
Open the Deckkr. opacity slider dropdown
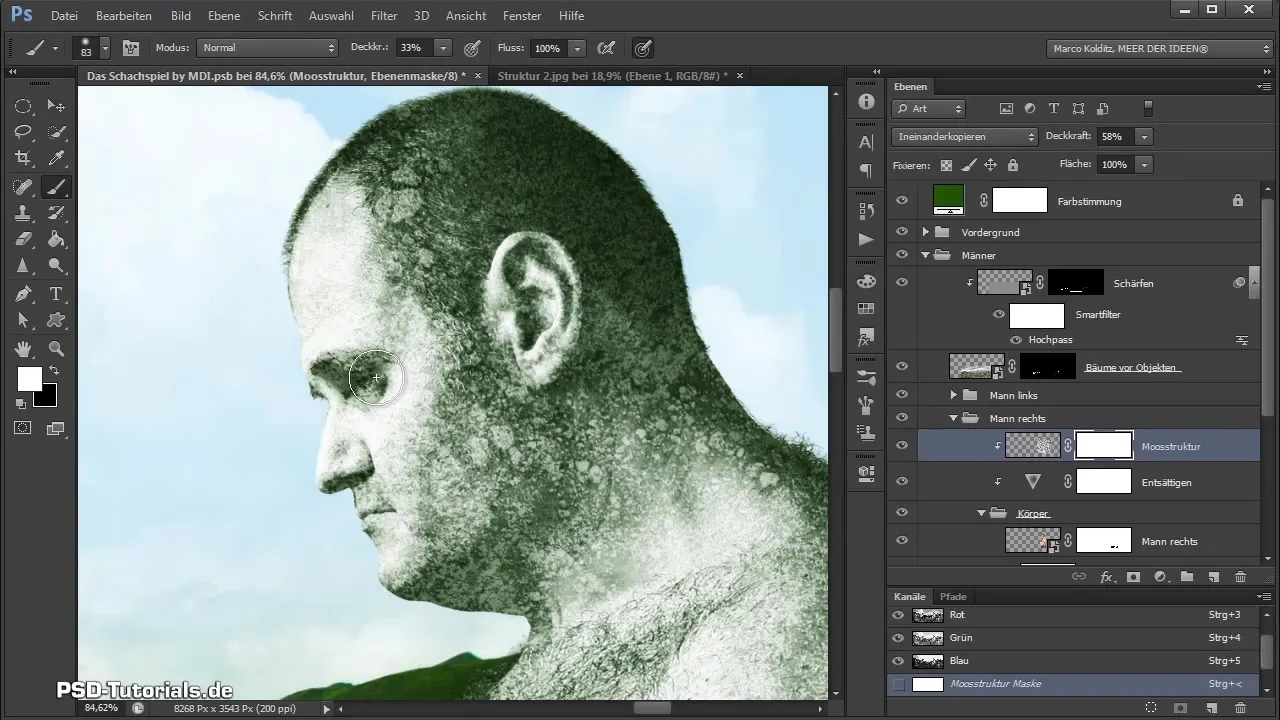pyautogui.click(x=443, y=47)
